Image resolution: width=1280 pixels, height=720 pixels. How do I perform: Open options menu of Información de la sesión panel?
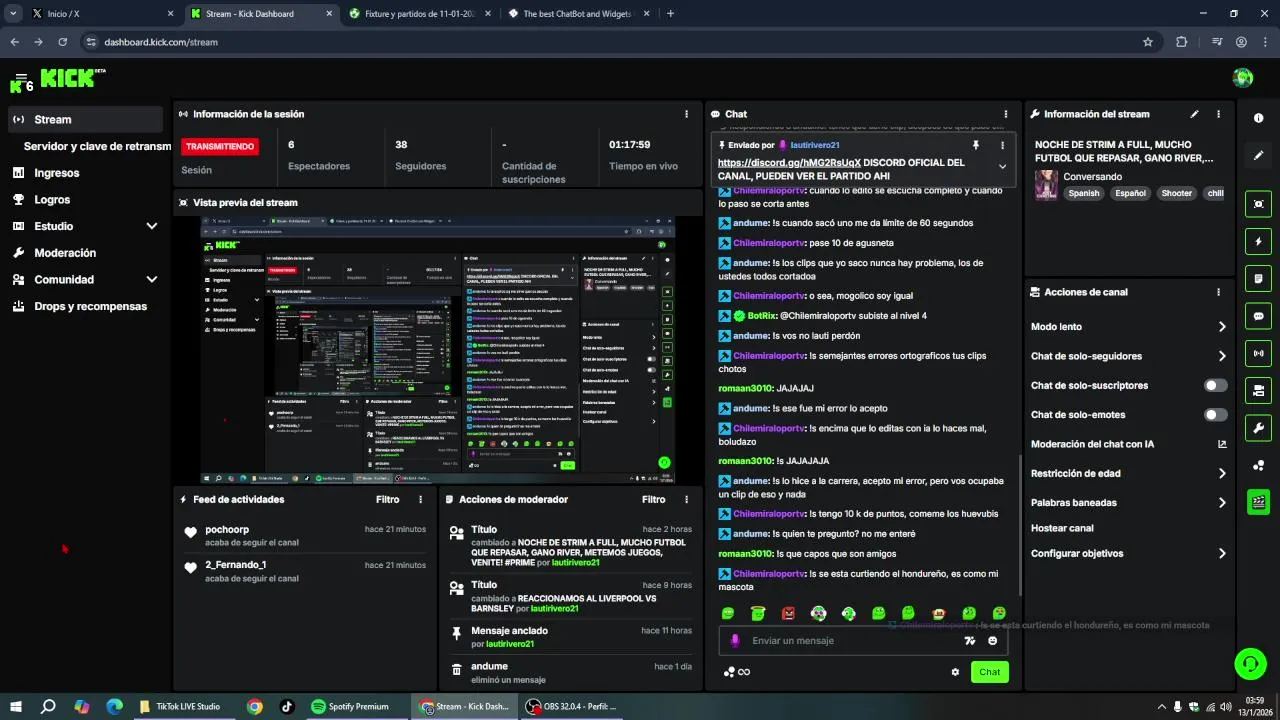[x=686, y=114]
